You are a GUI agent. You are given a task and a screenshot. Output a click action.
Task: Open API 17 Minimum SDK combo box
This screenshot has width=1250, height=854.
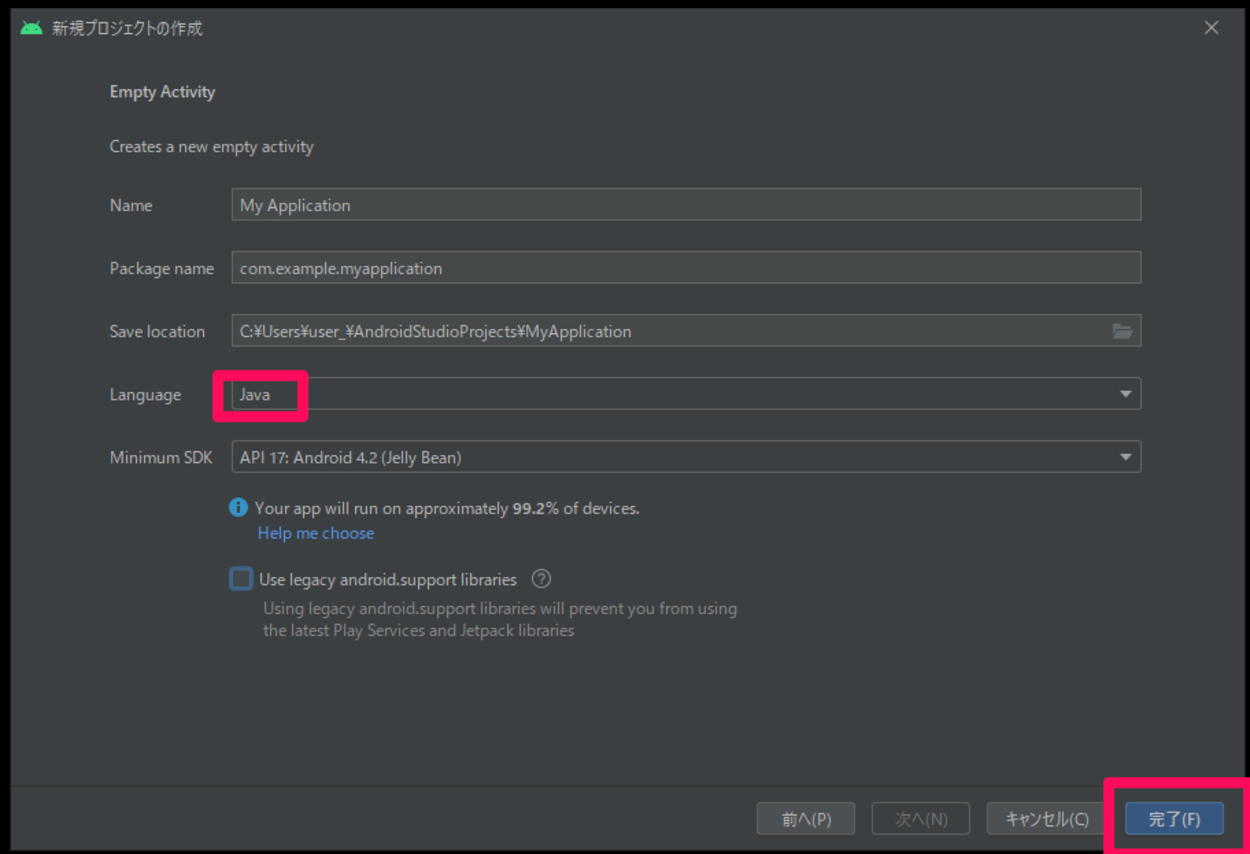(x=686, y=457)
